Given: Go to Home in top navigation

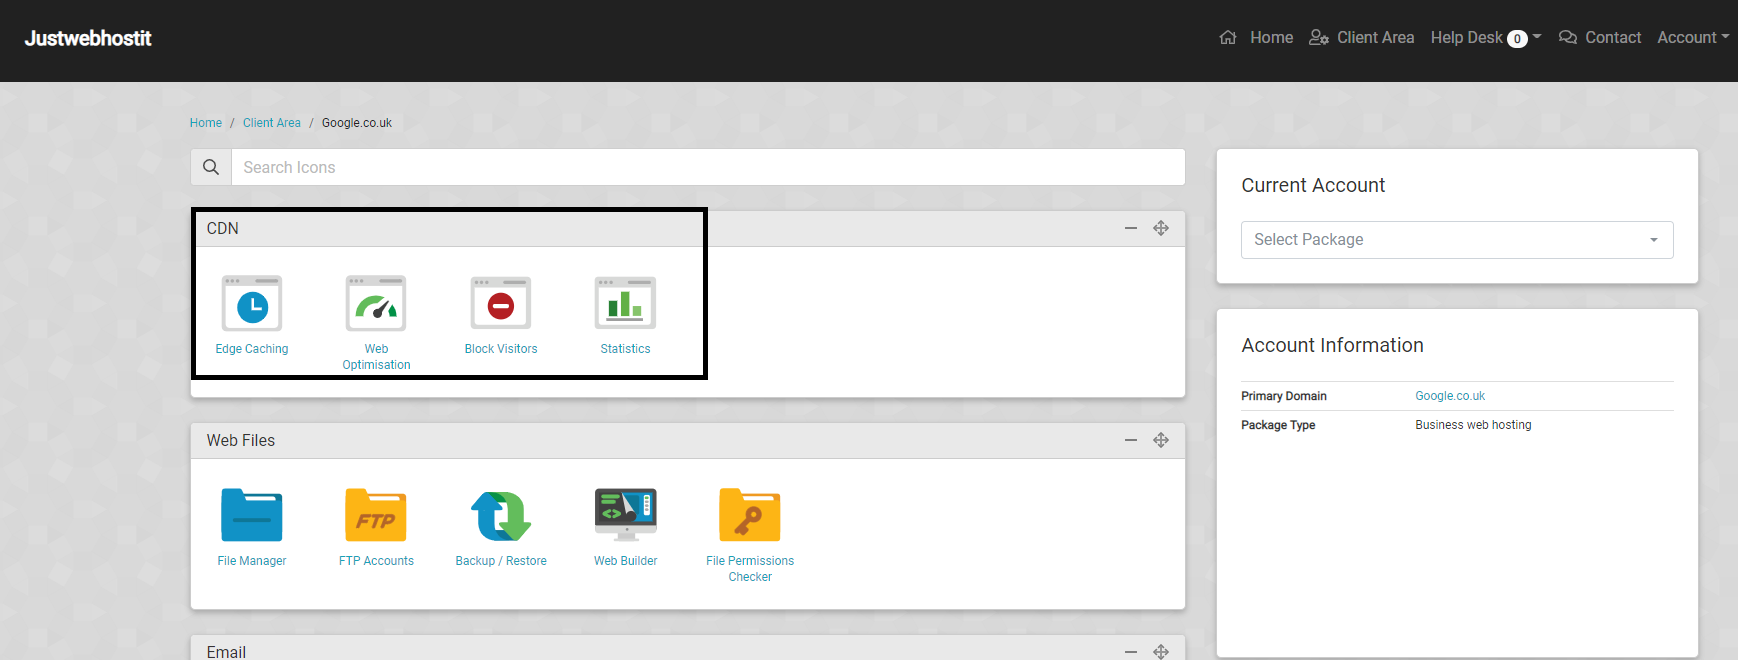Looking at the screenshot, I should coord(1271,38).
